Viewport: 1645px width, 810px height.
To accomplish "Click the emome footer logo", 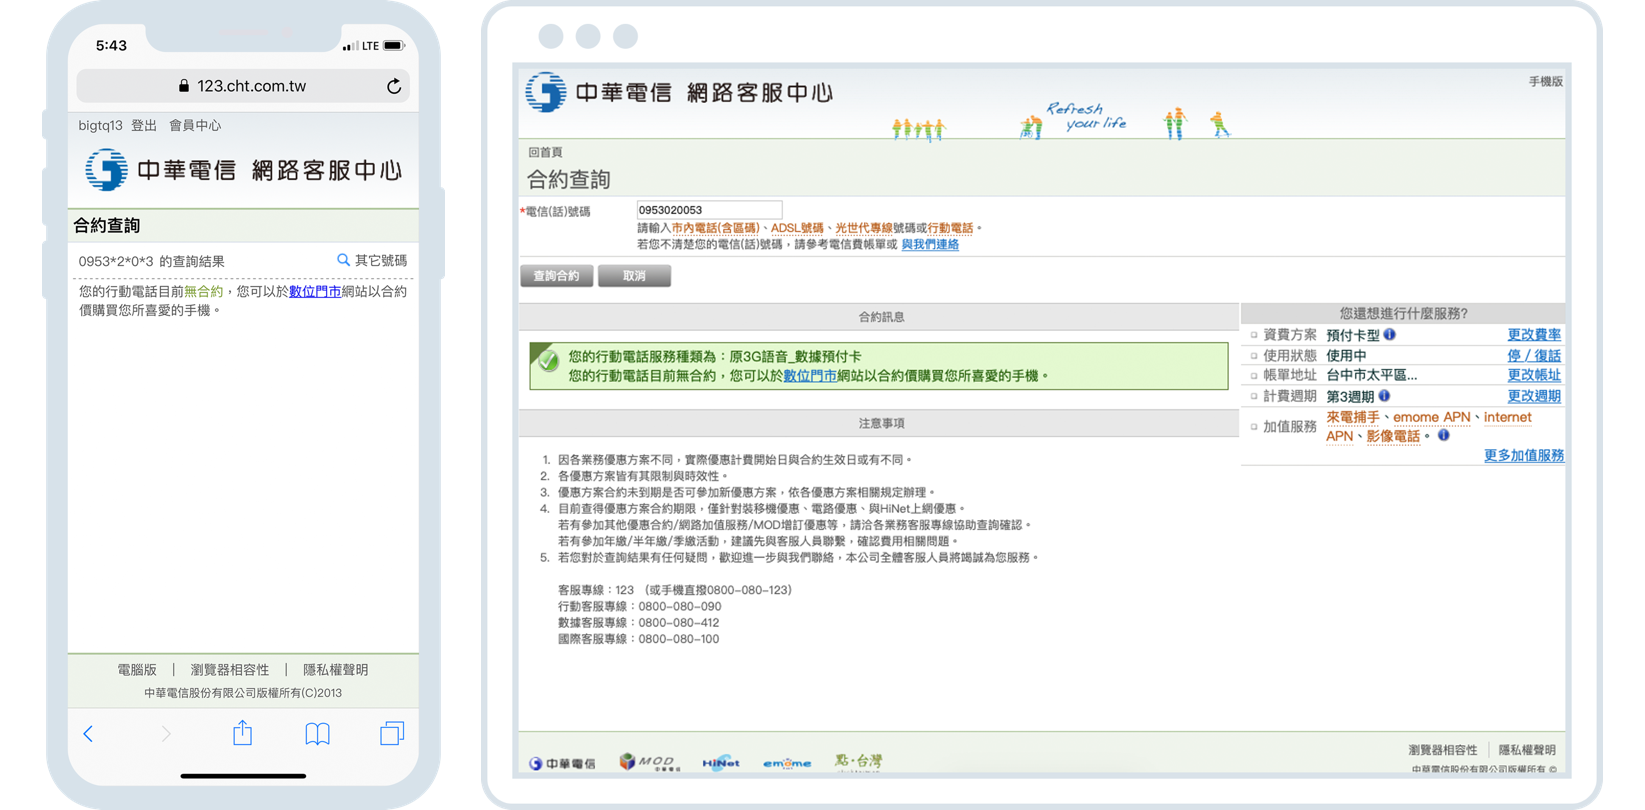I will tap(787, 763).
